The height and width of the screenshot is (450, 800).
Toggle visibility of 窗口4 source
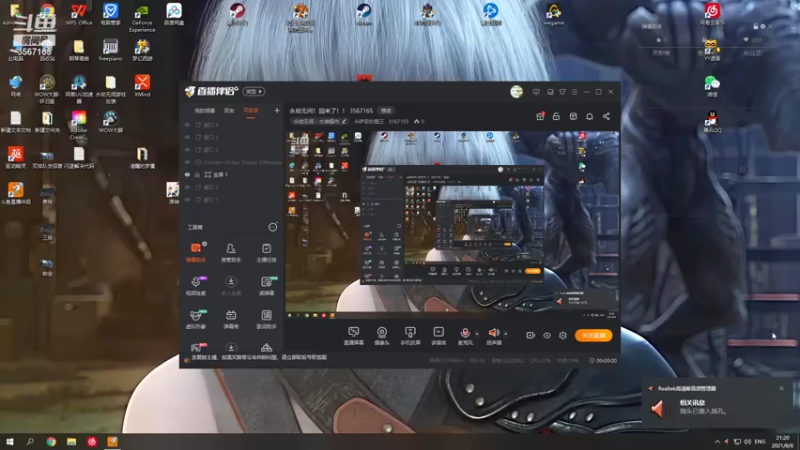tap(187, 124)
